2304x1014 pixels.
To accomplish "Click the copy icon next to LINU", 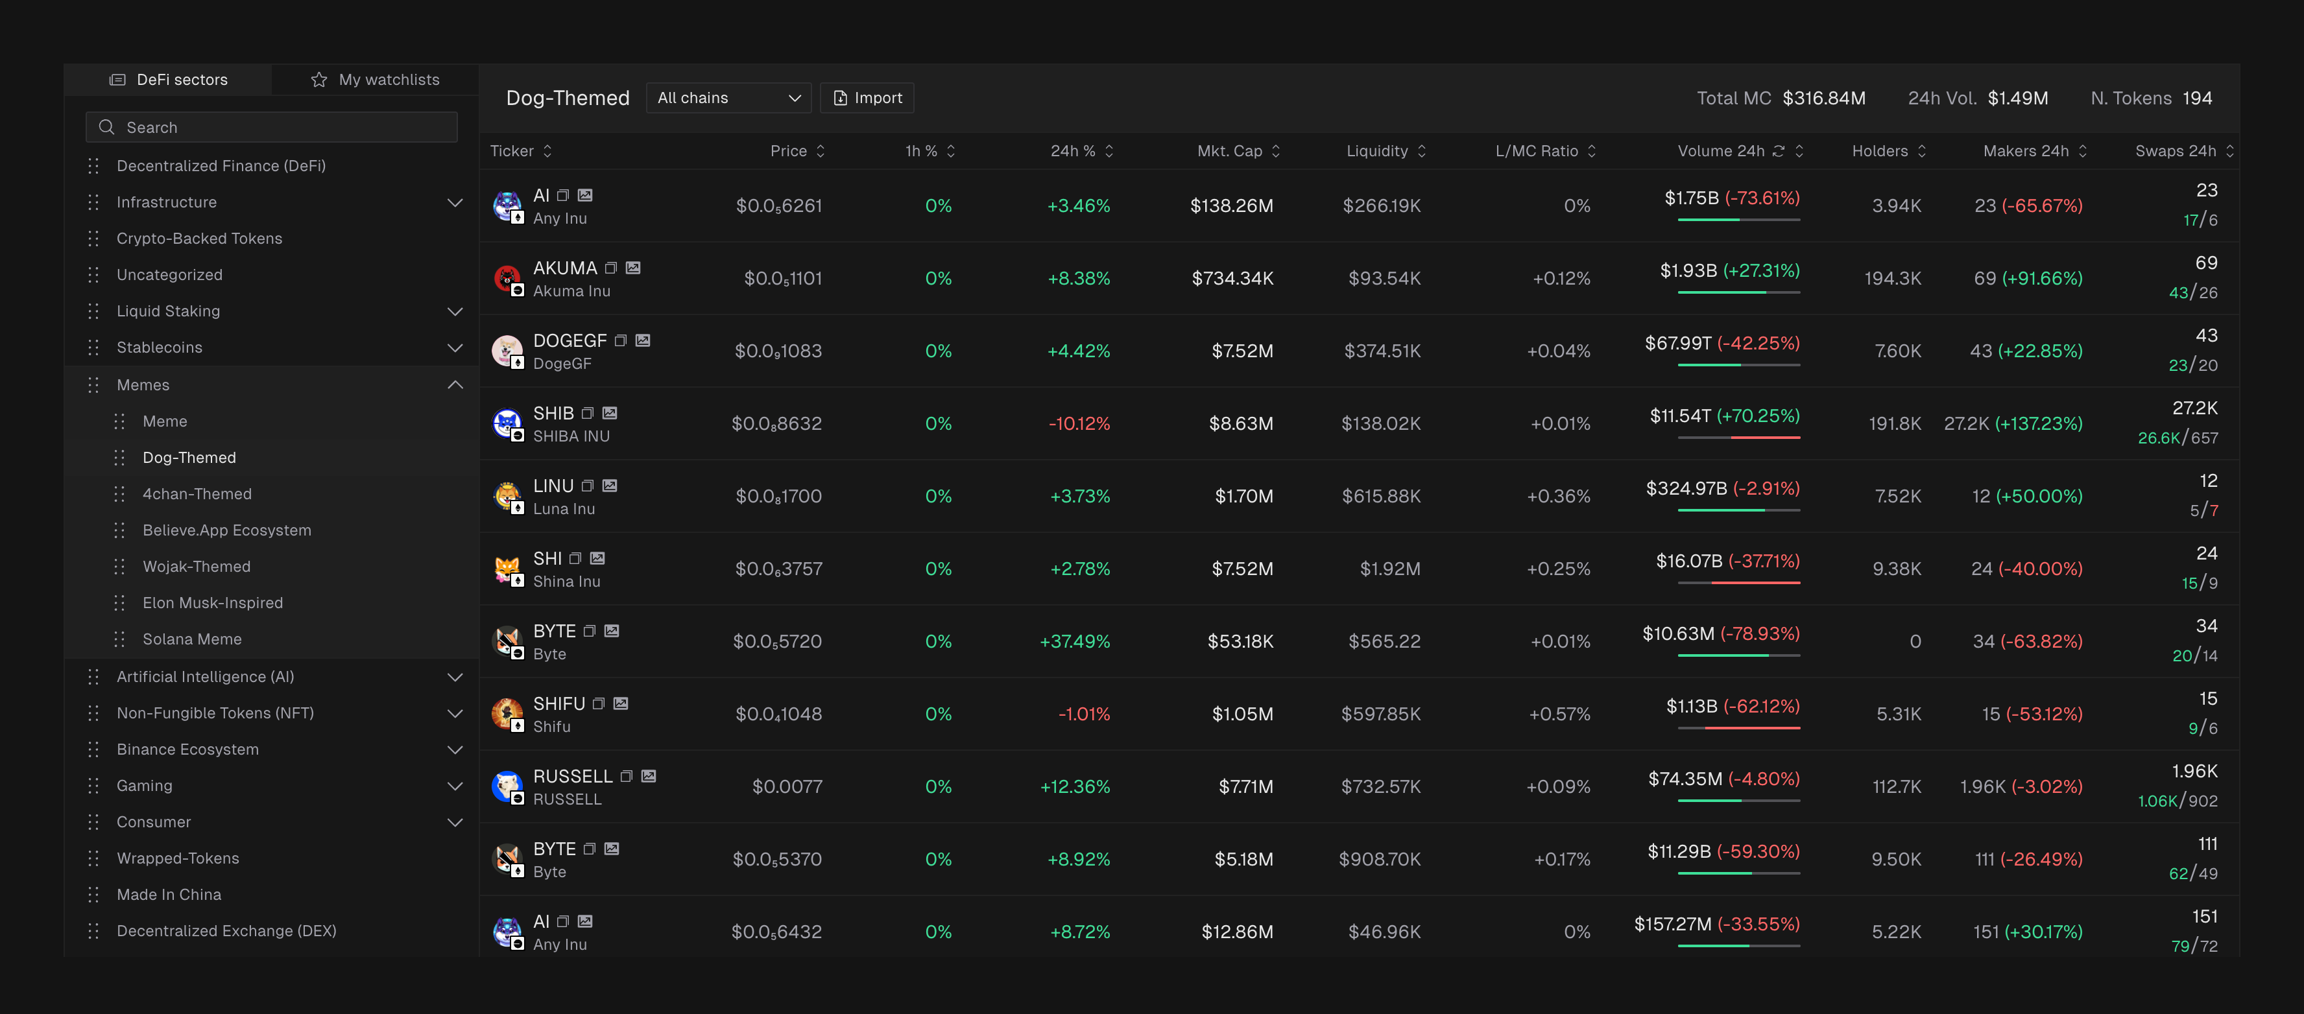I will pos(588,486).
